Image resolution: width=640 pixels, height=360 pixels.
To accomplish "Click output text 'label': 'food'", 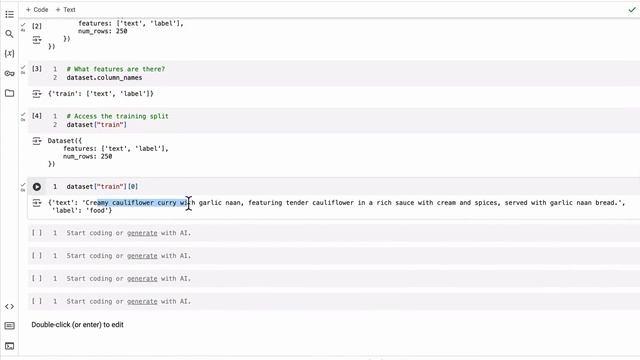I will tap(82, 211).
